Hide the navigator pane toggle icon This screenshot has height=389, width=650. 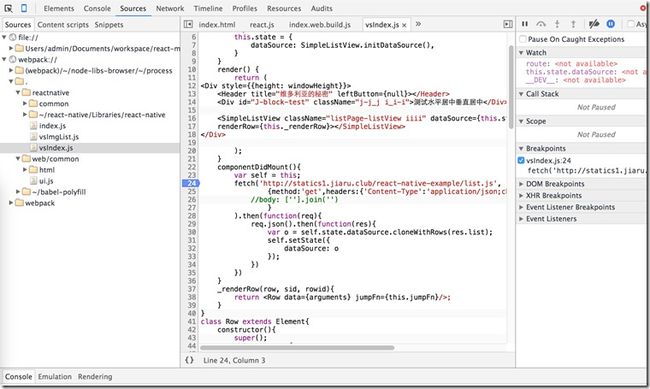click(188, 24)
